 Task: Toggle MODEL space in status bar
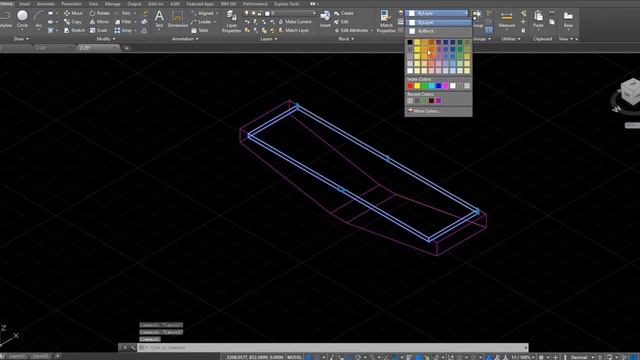295,357
